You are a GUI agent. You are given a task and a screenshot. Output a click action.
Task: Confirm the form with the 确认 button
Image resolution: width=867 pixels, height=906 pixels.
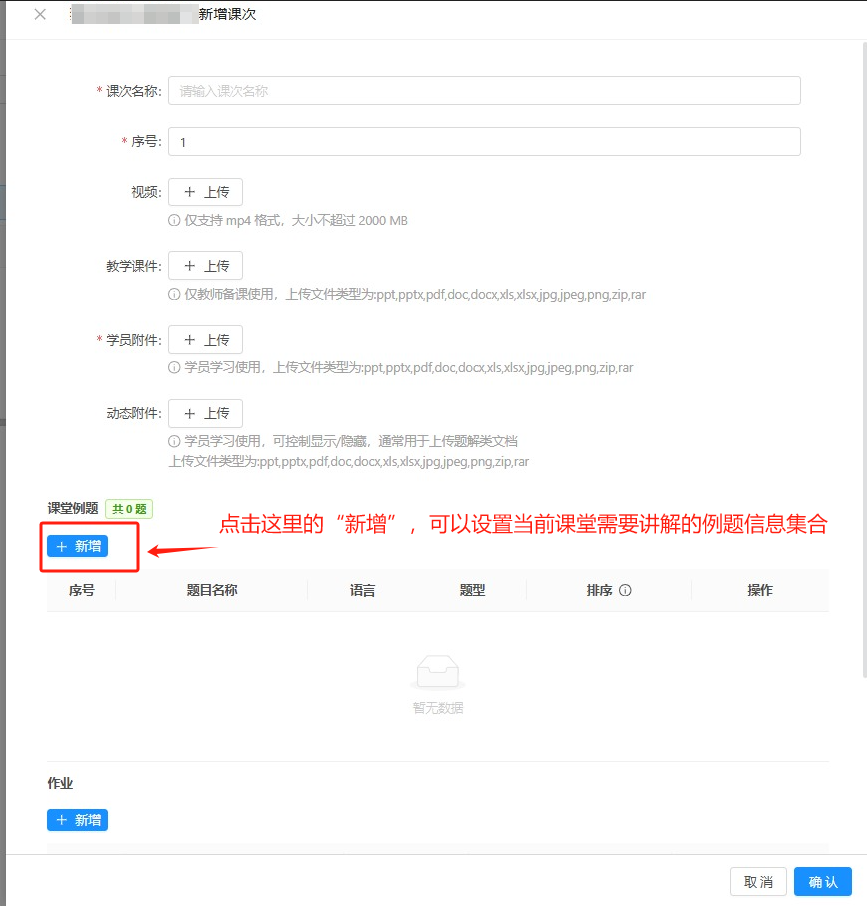[x=823, y=882]
